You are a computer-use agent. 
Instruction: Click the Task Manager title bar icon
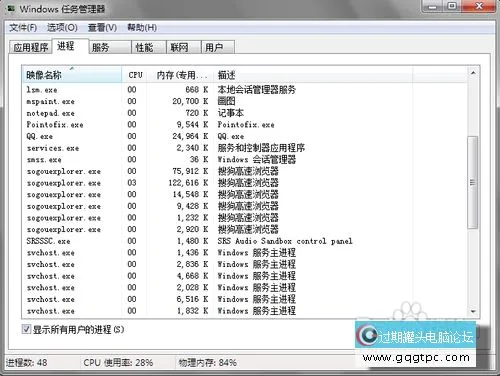pos(11,9)
